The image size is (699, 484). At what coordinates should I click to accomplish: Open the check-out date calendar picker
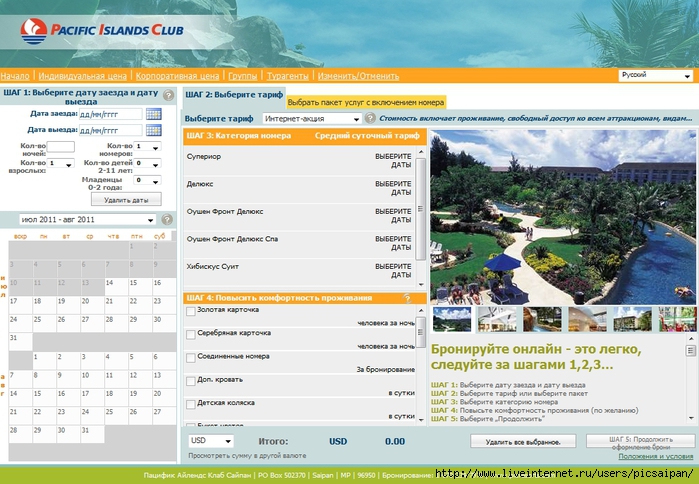[153, 130]
